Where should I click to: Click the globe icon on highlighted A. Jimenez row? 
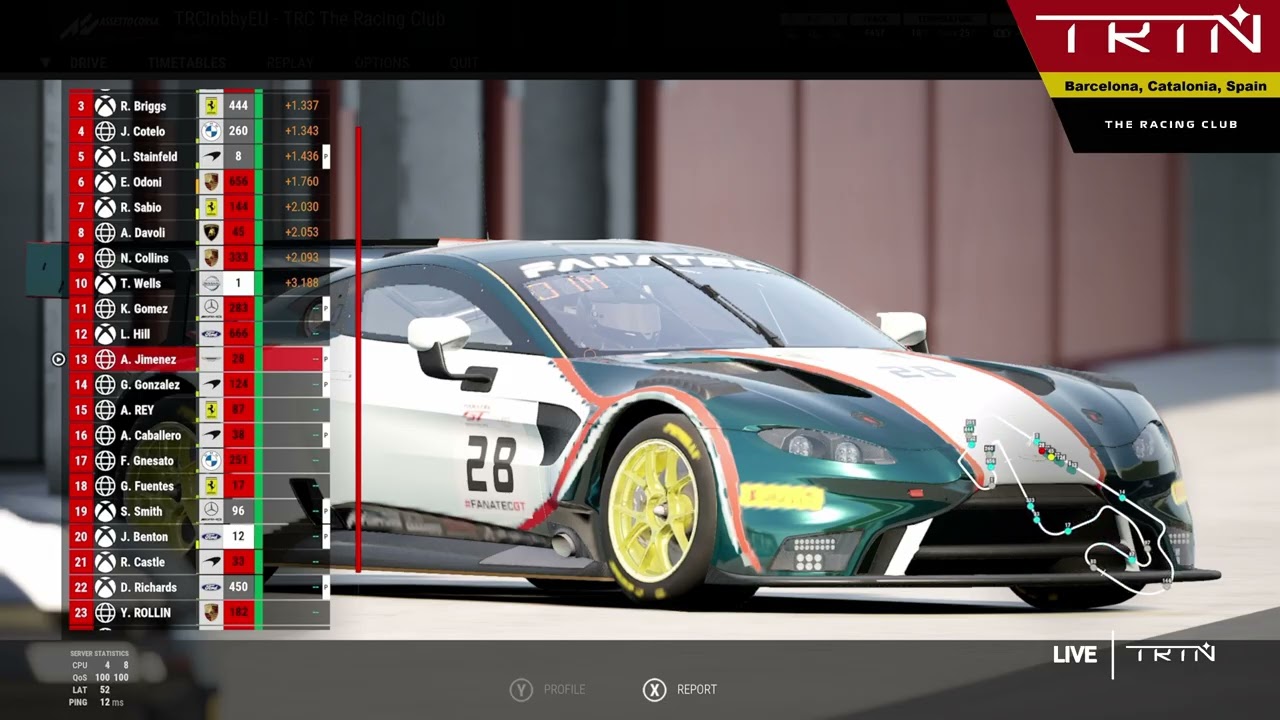point(105,360)
